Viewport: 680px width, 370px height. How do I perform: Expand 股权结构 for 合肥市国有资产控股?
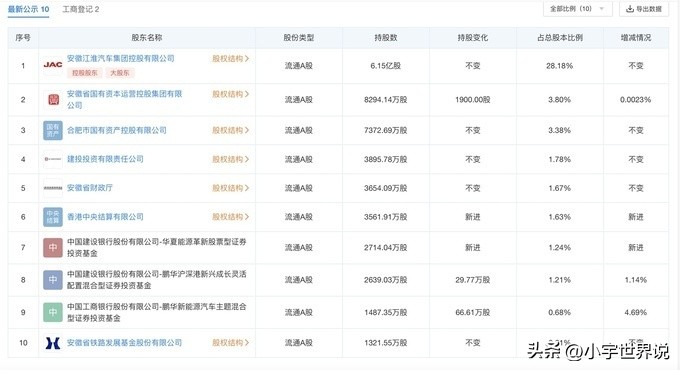pyautogui.click(x=230, y=130)
